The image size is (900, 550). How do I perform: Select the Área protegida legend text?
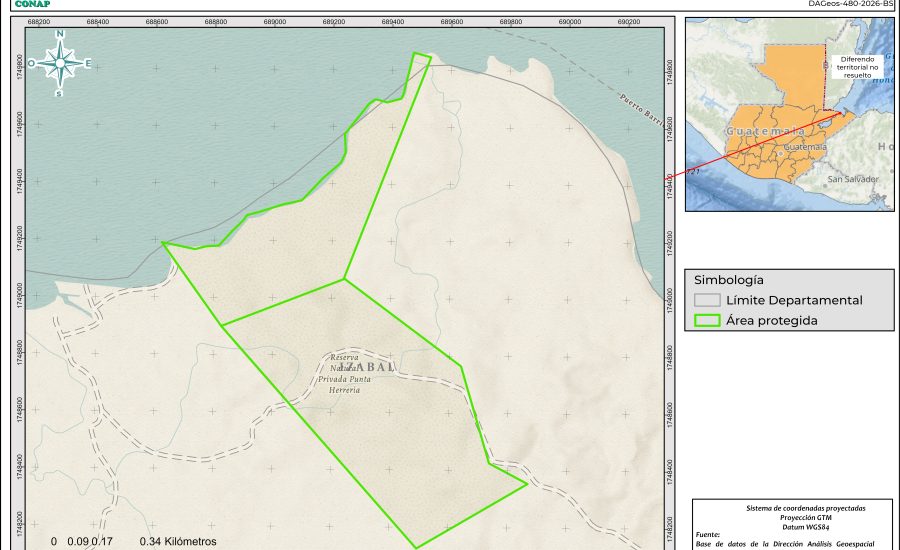(x=772, y=321)
